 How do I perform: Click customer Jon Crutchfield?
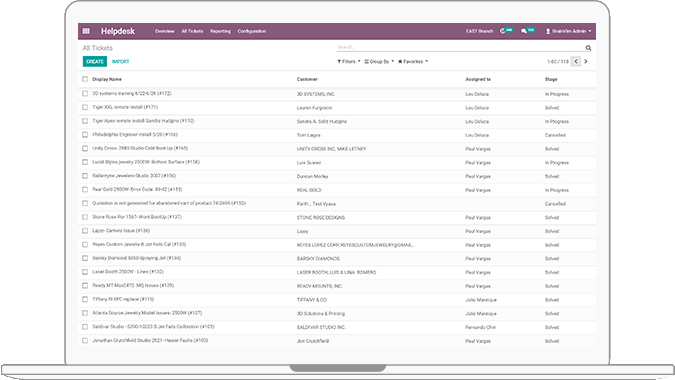[x=313, y=341]
